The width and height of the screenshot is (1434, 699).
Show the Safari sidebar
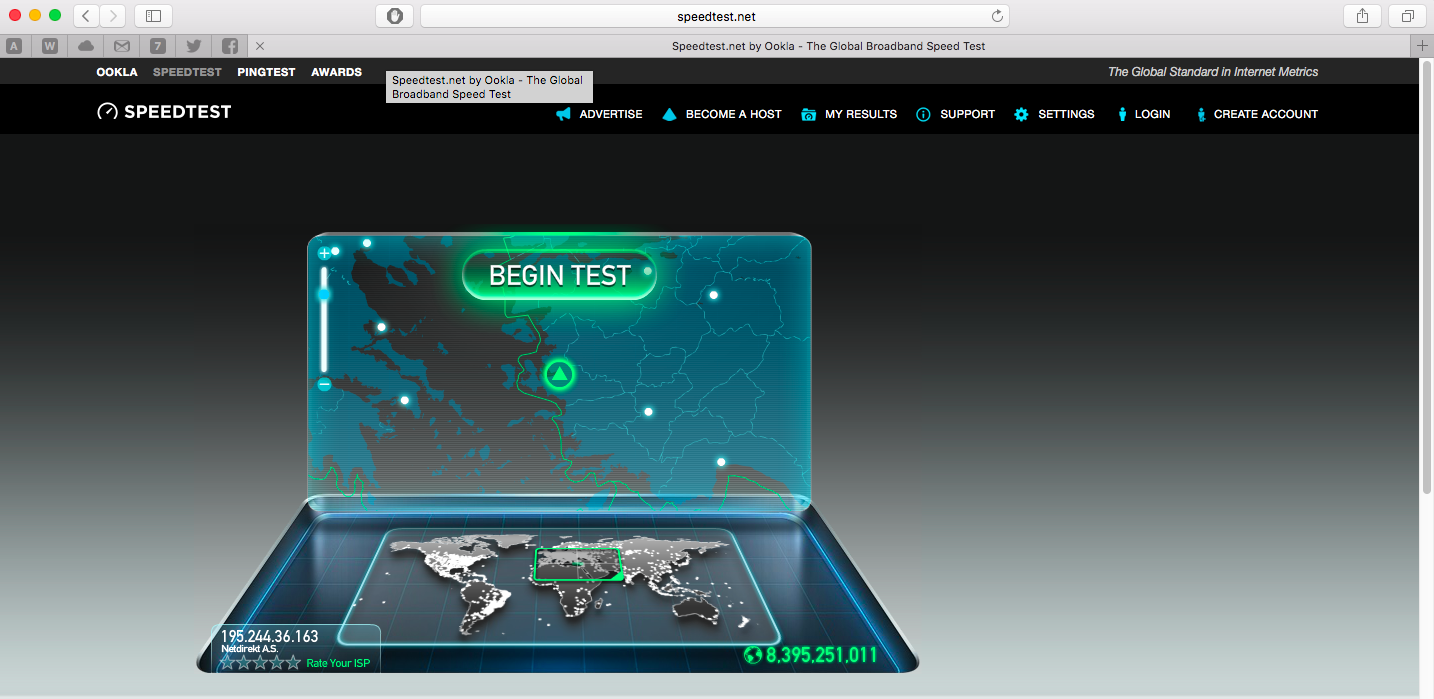pos(153,16)
